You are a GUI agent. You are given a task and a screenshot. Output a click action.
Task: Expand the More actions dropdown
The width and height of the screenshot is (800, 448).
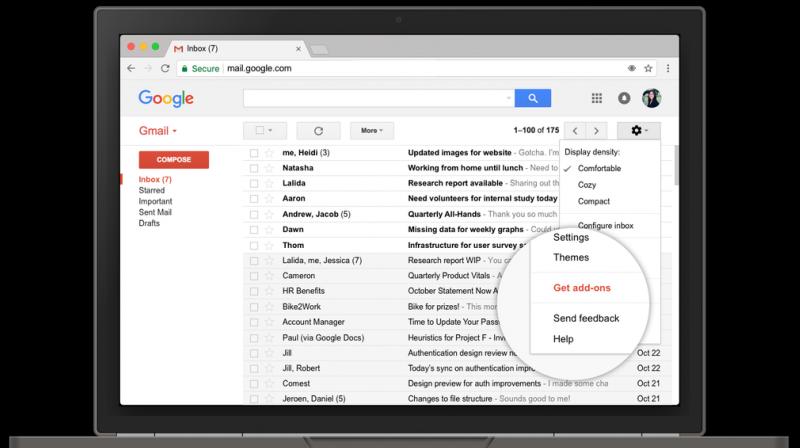click(372, 131)
